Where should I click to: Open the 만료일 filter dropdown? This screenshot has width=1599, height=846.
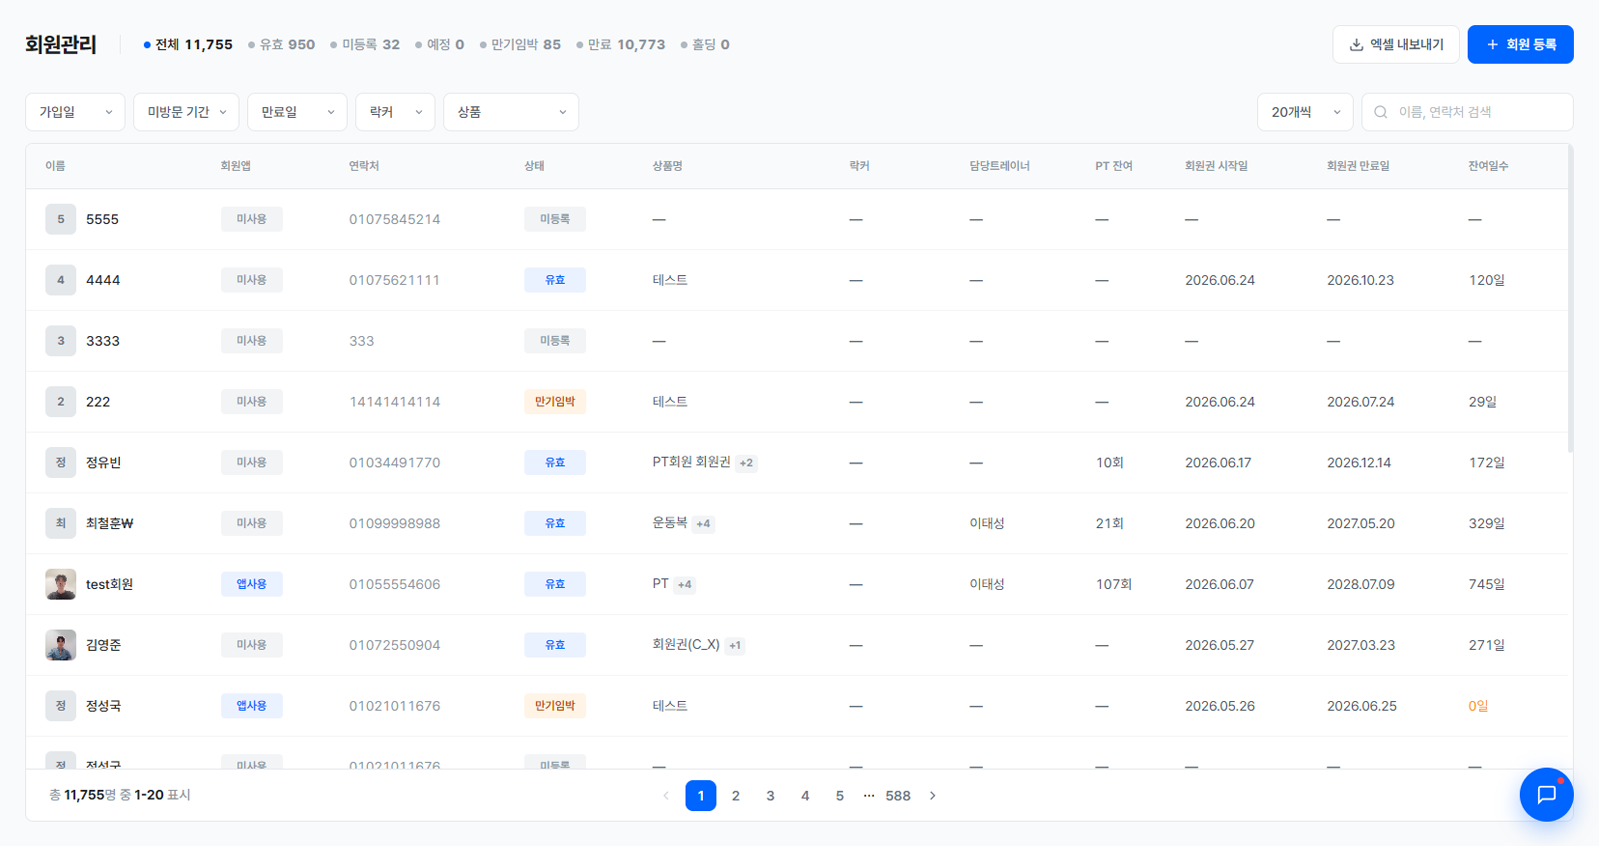pyautogui.click(x=297, y=112)
